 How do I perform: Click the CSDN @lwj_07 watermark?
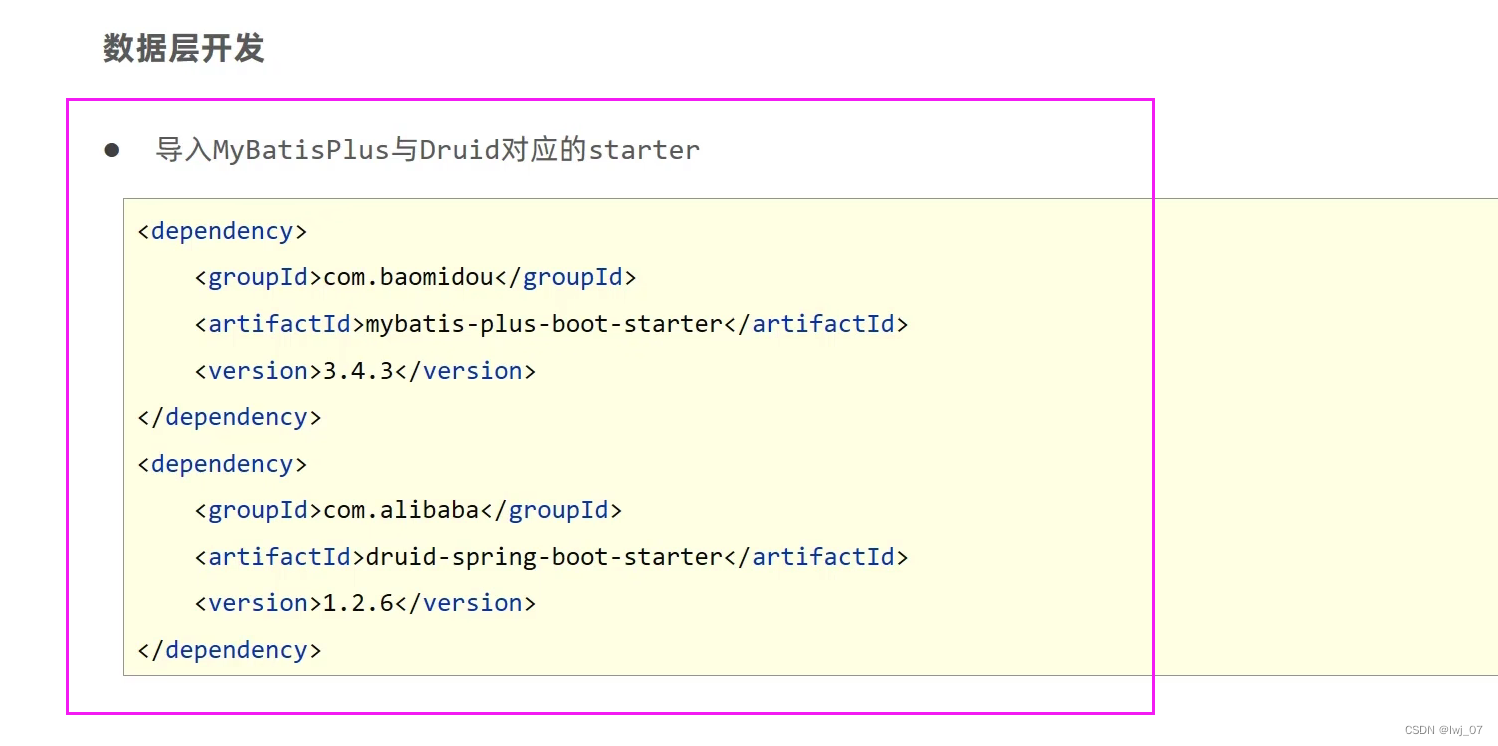pyautogui.click(x=1444, y=730)
